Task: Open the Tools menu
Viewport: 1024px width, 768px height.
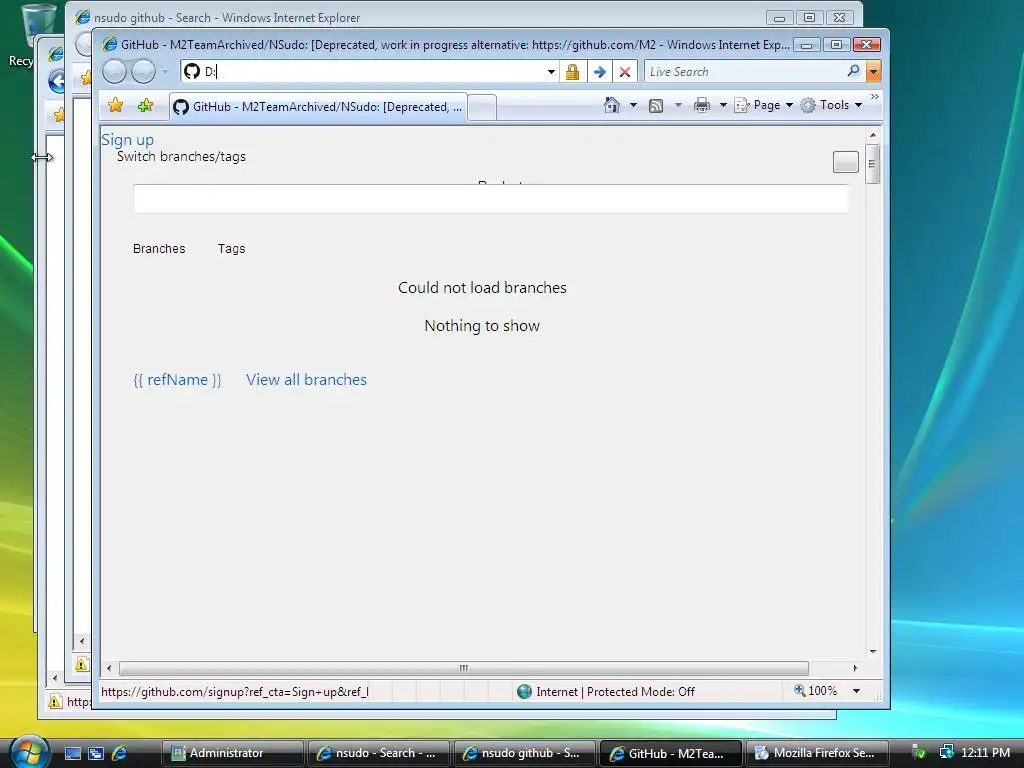Action: pos(831,105)
